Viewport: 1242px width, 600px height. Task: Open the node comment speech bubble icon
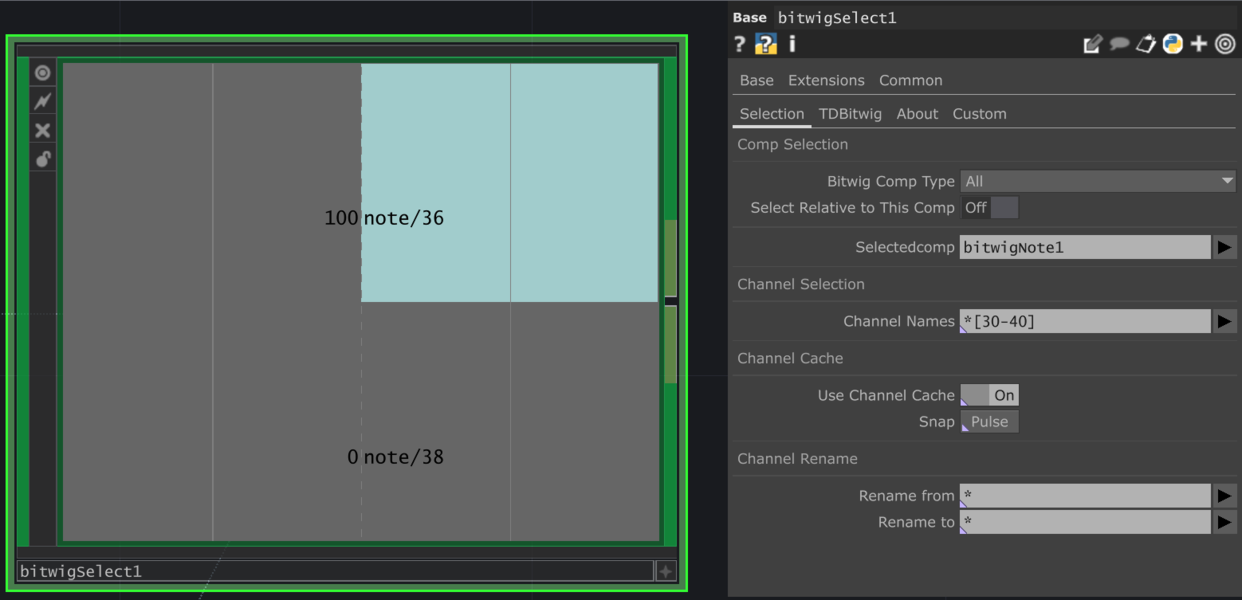click(x=1119, y=43)
